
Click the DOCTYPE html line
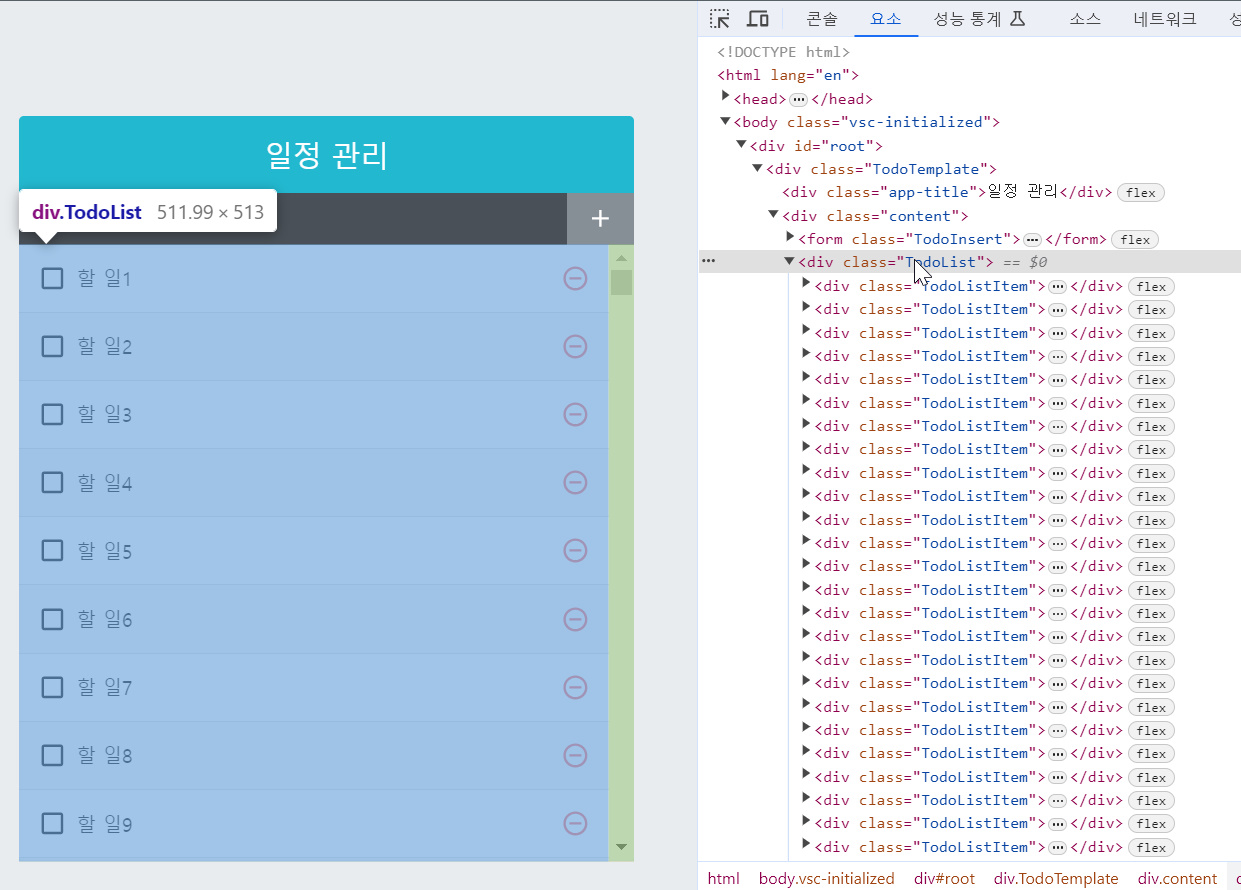783,52
